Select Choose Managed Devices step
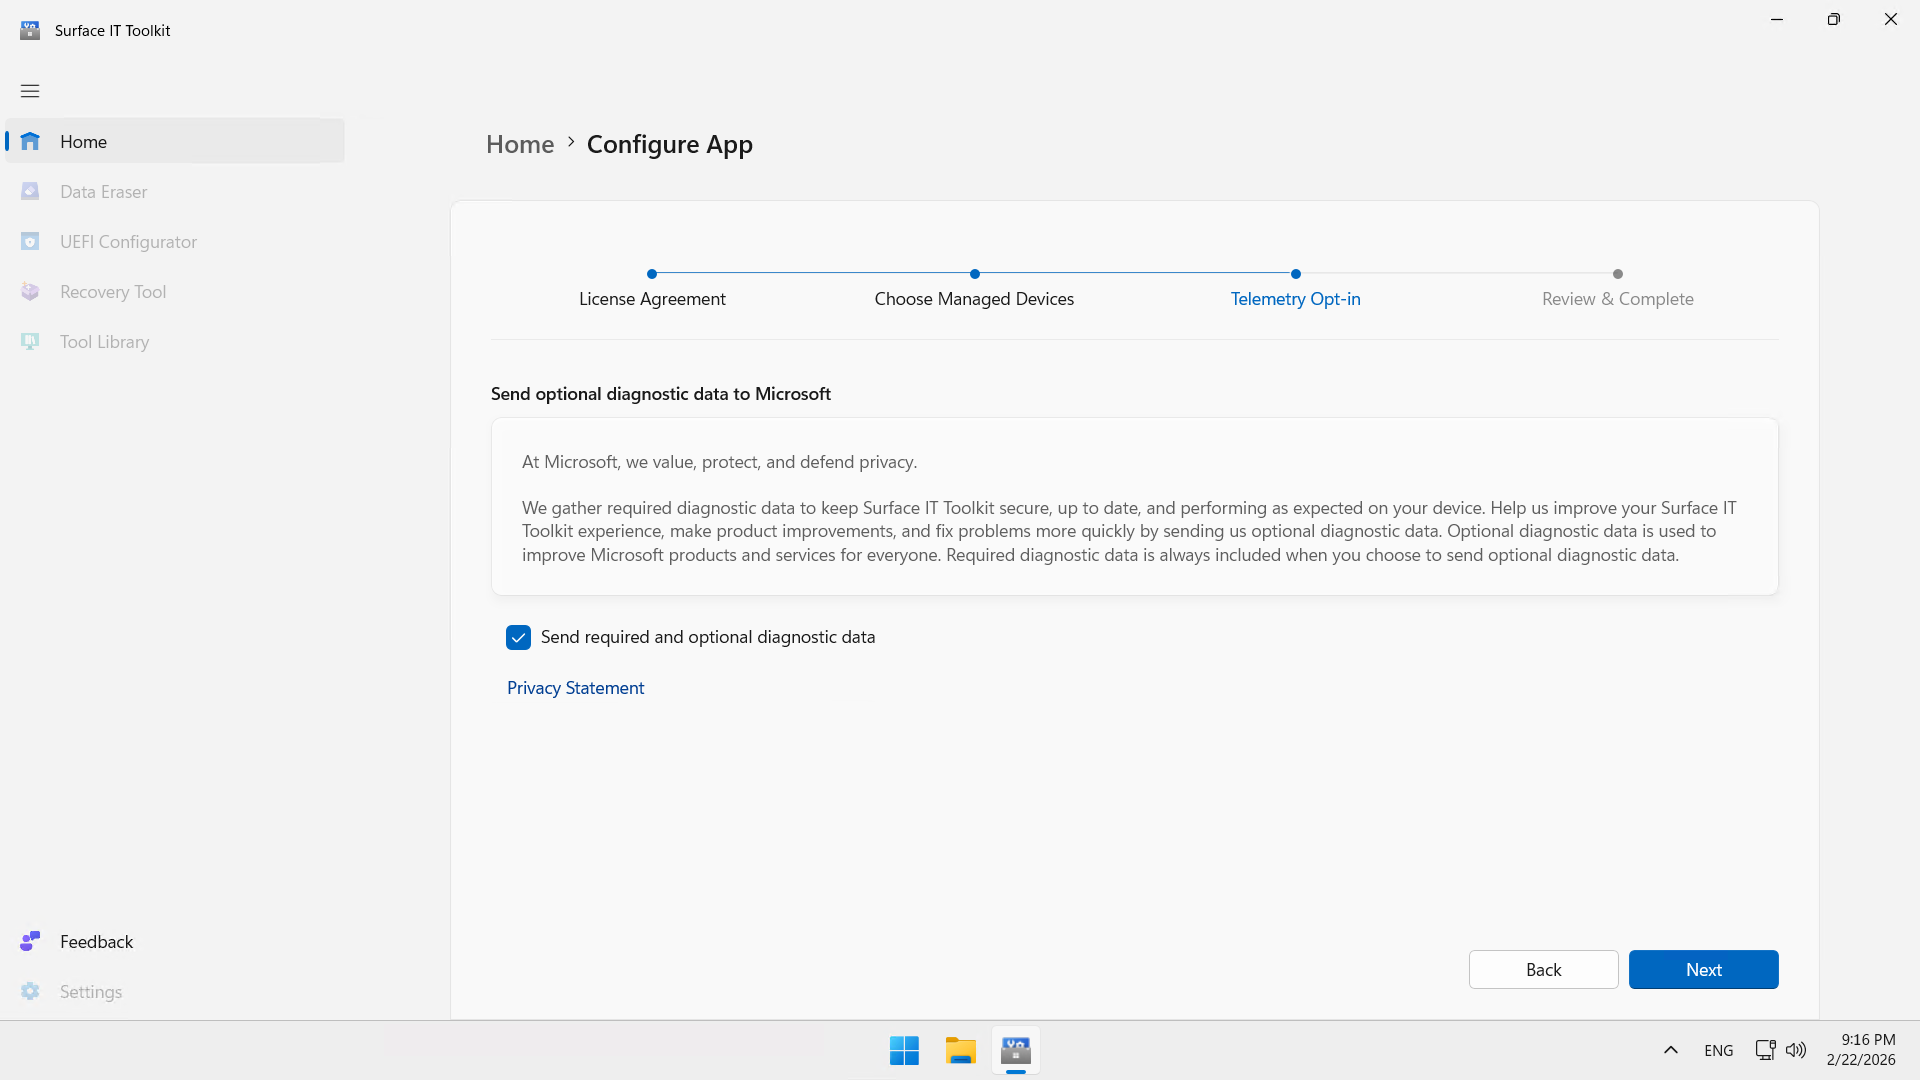This screenshot has width=1920, height=1080. click(974, 298)
